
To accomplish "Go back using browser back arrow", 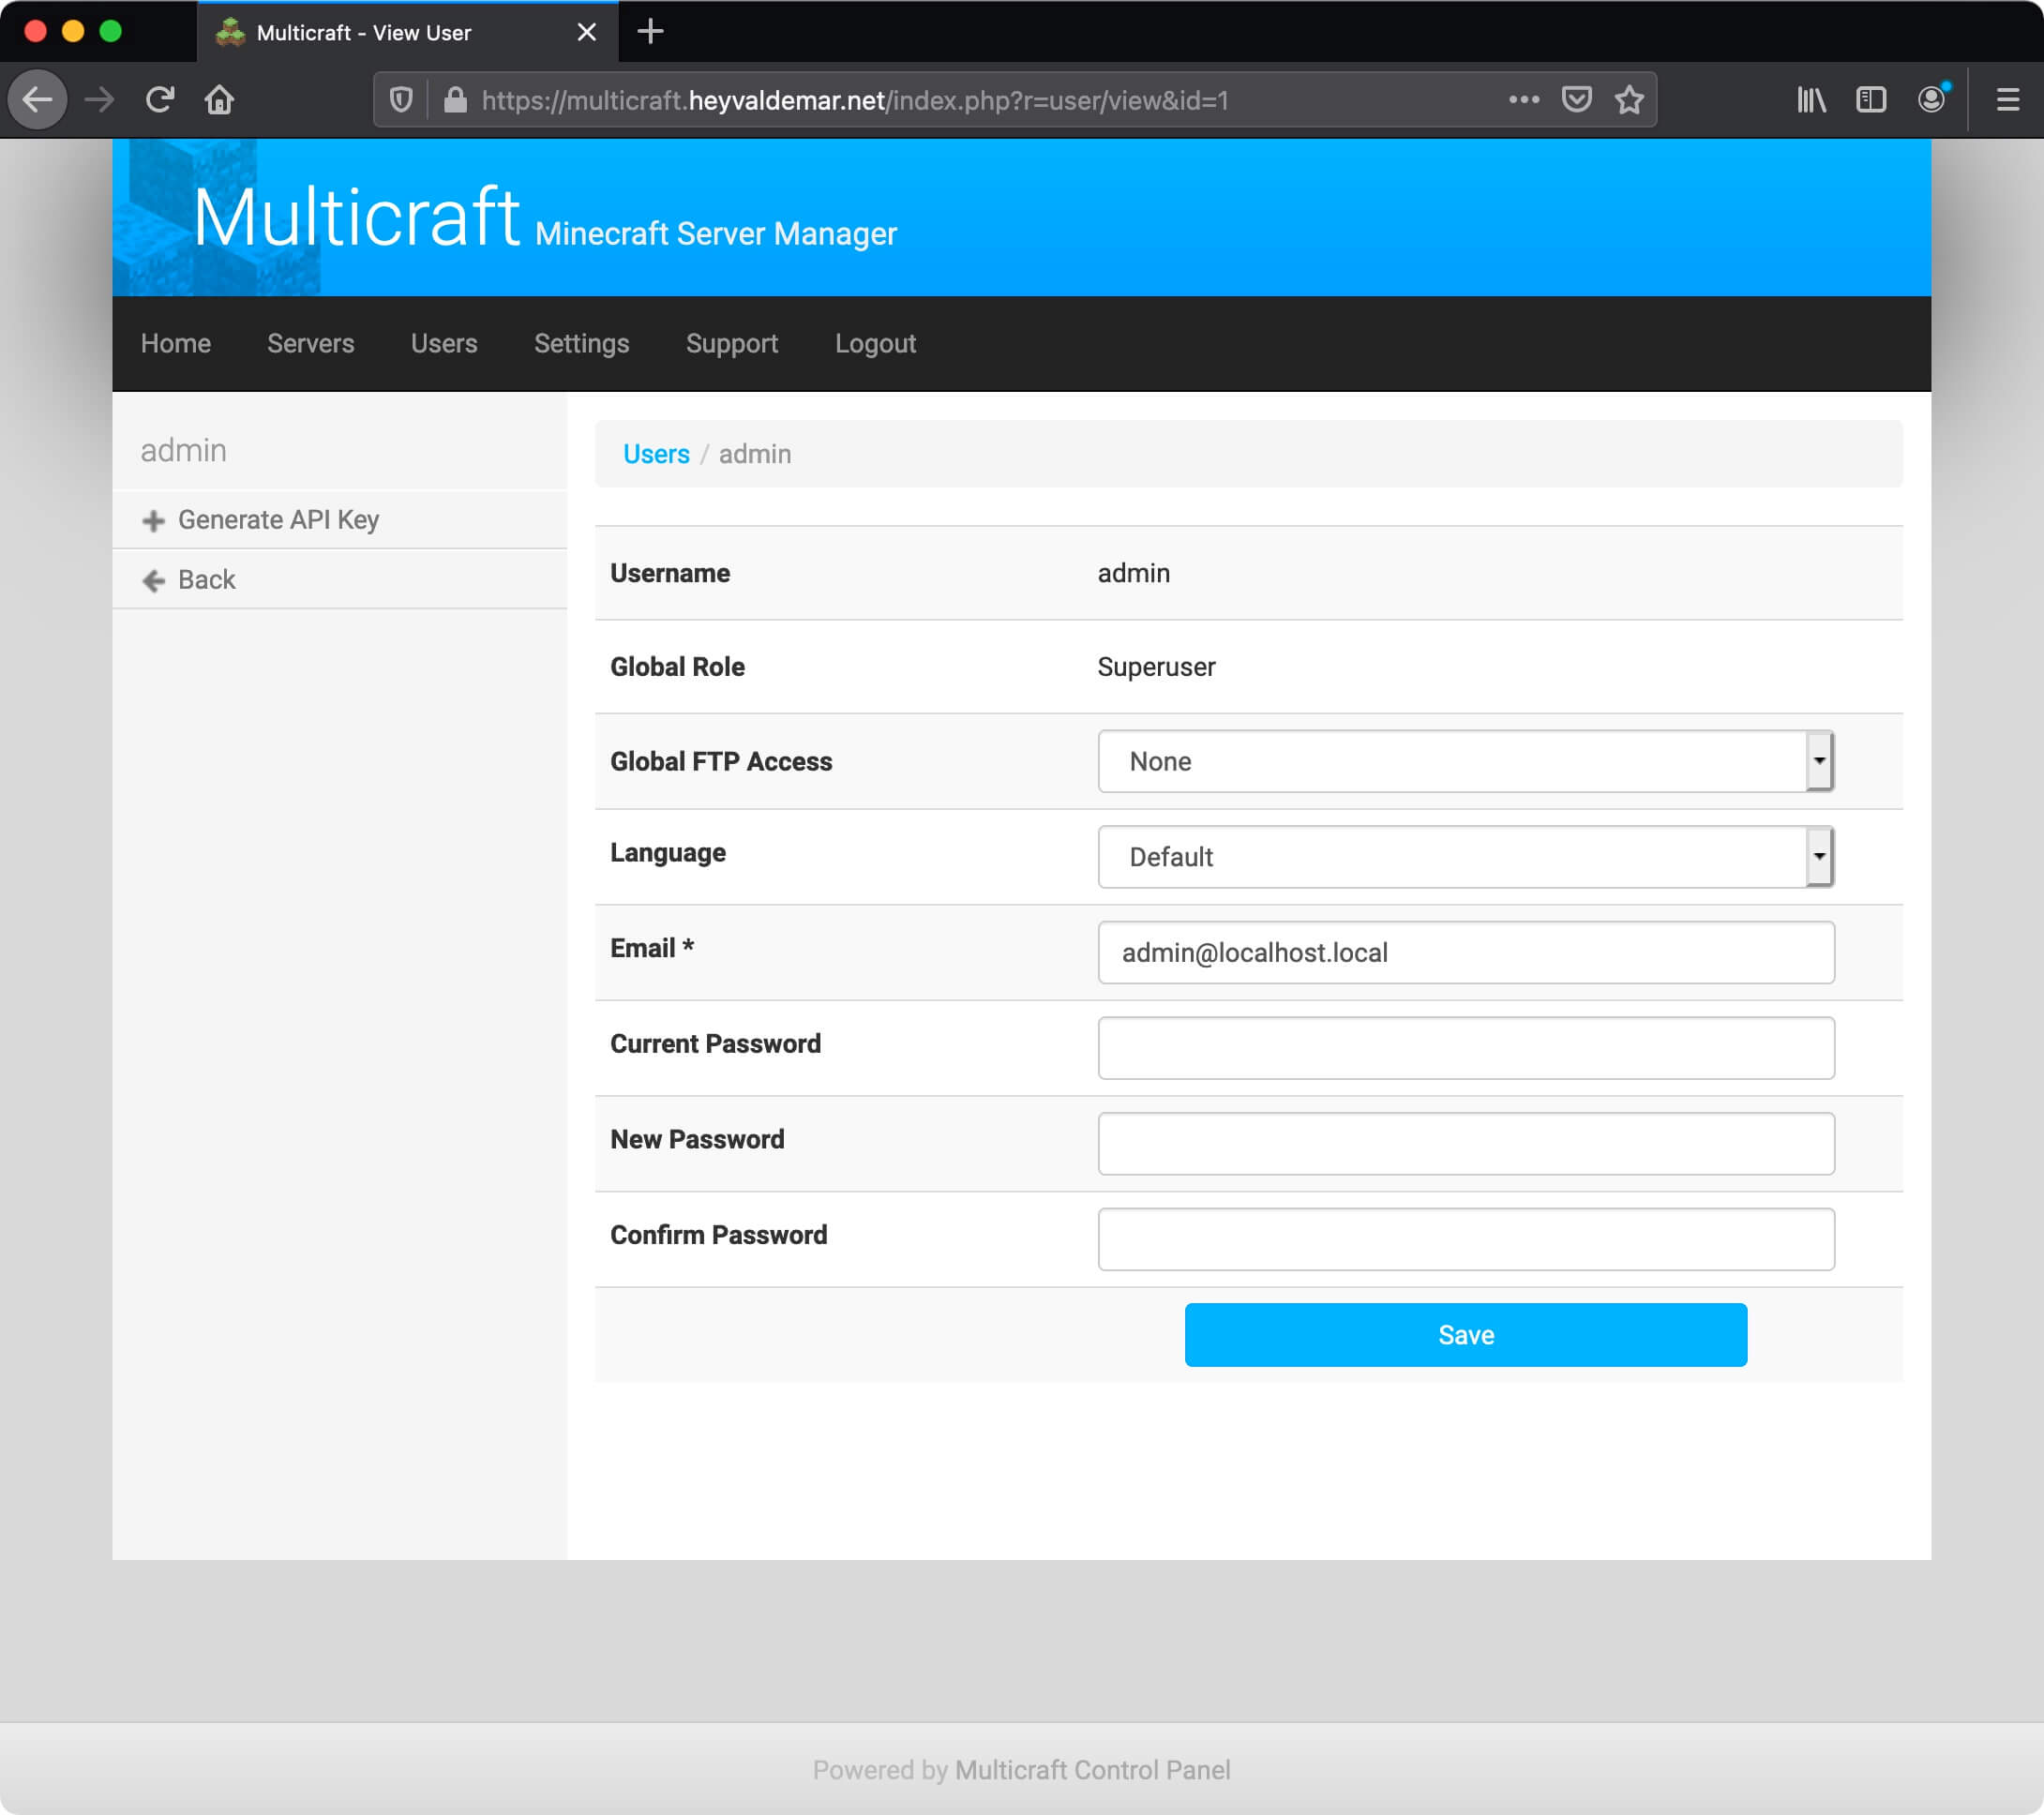I will coord(38,99).
